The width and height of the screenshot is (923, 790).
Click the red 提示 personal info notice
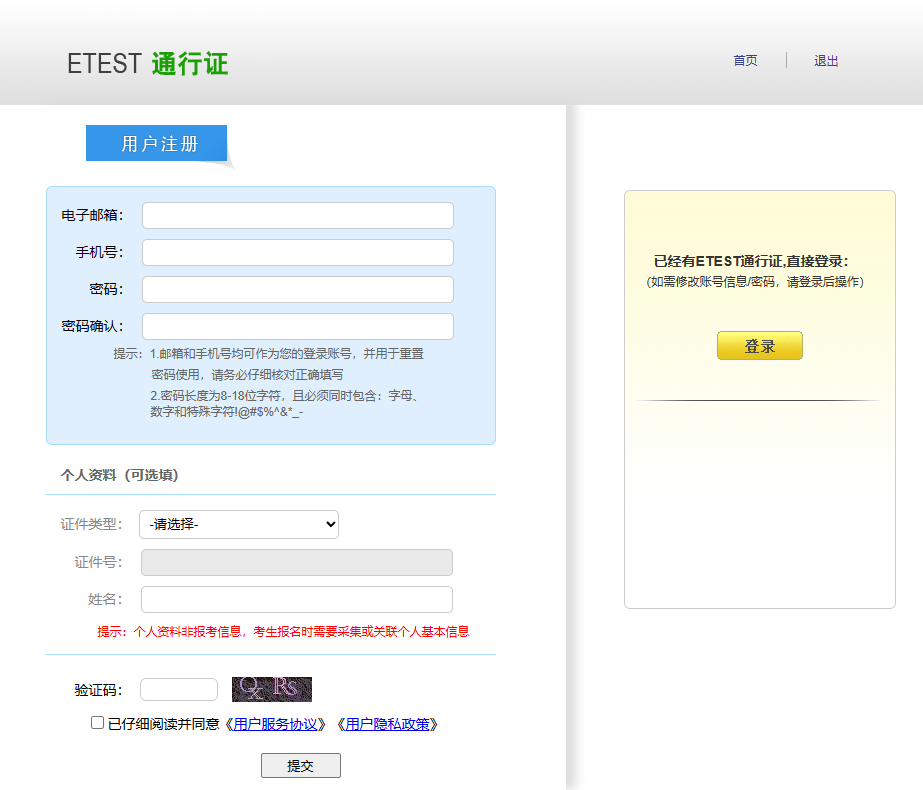pos(283,632)
